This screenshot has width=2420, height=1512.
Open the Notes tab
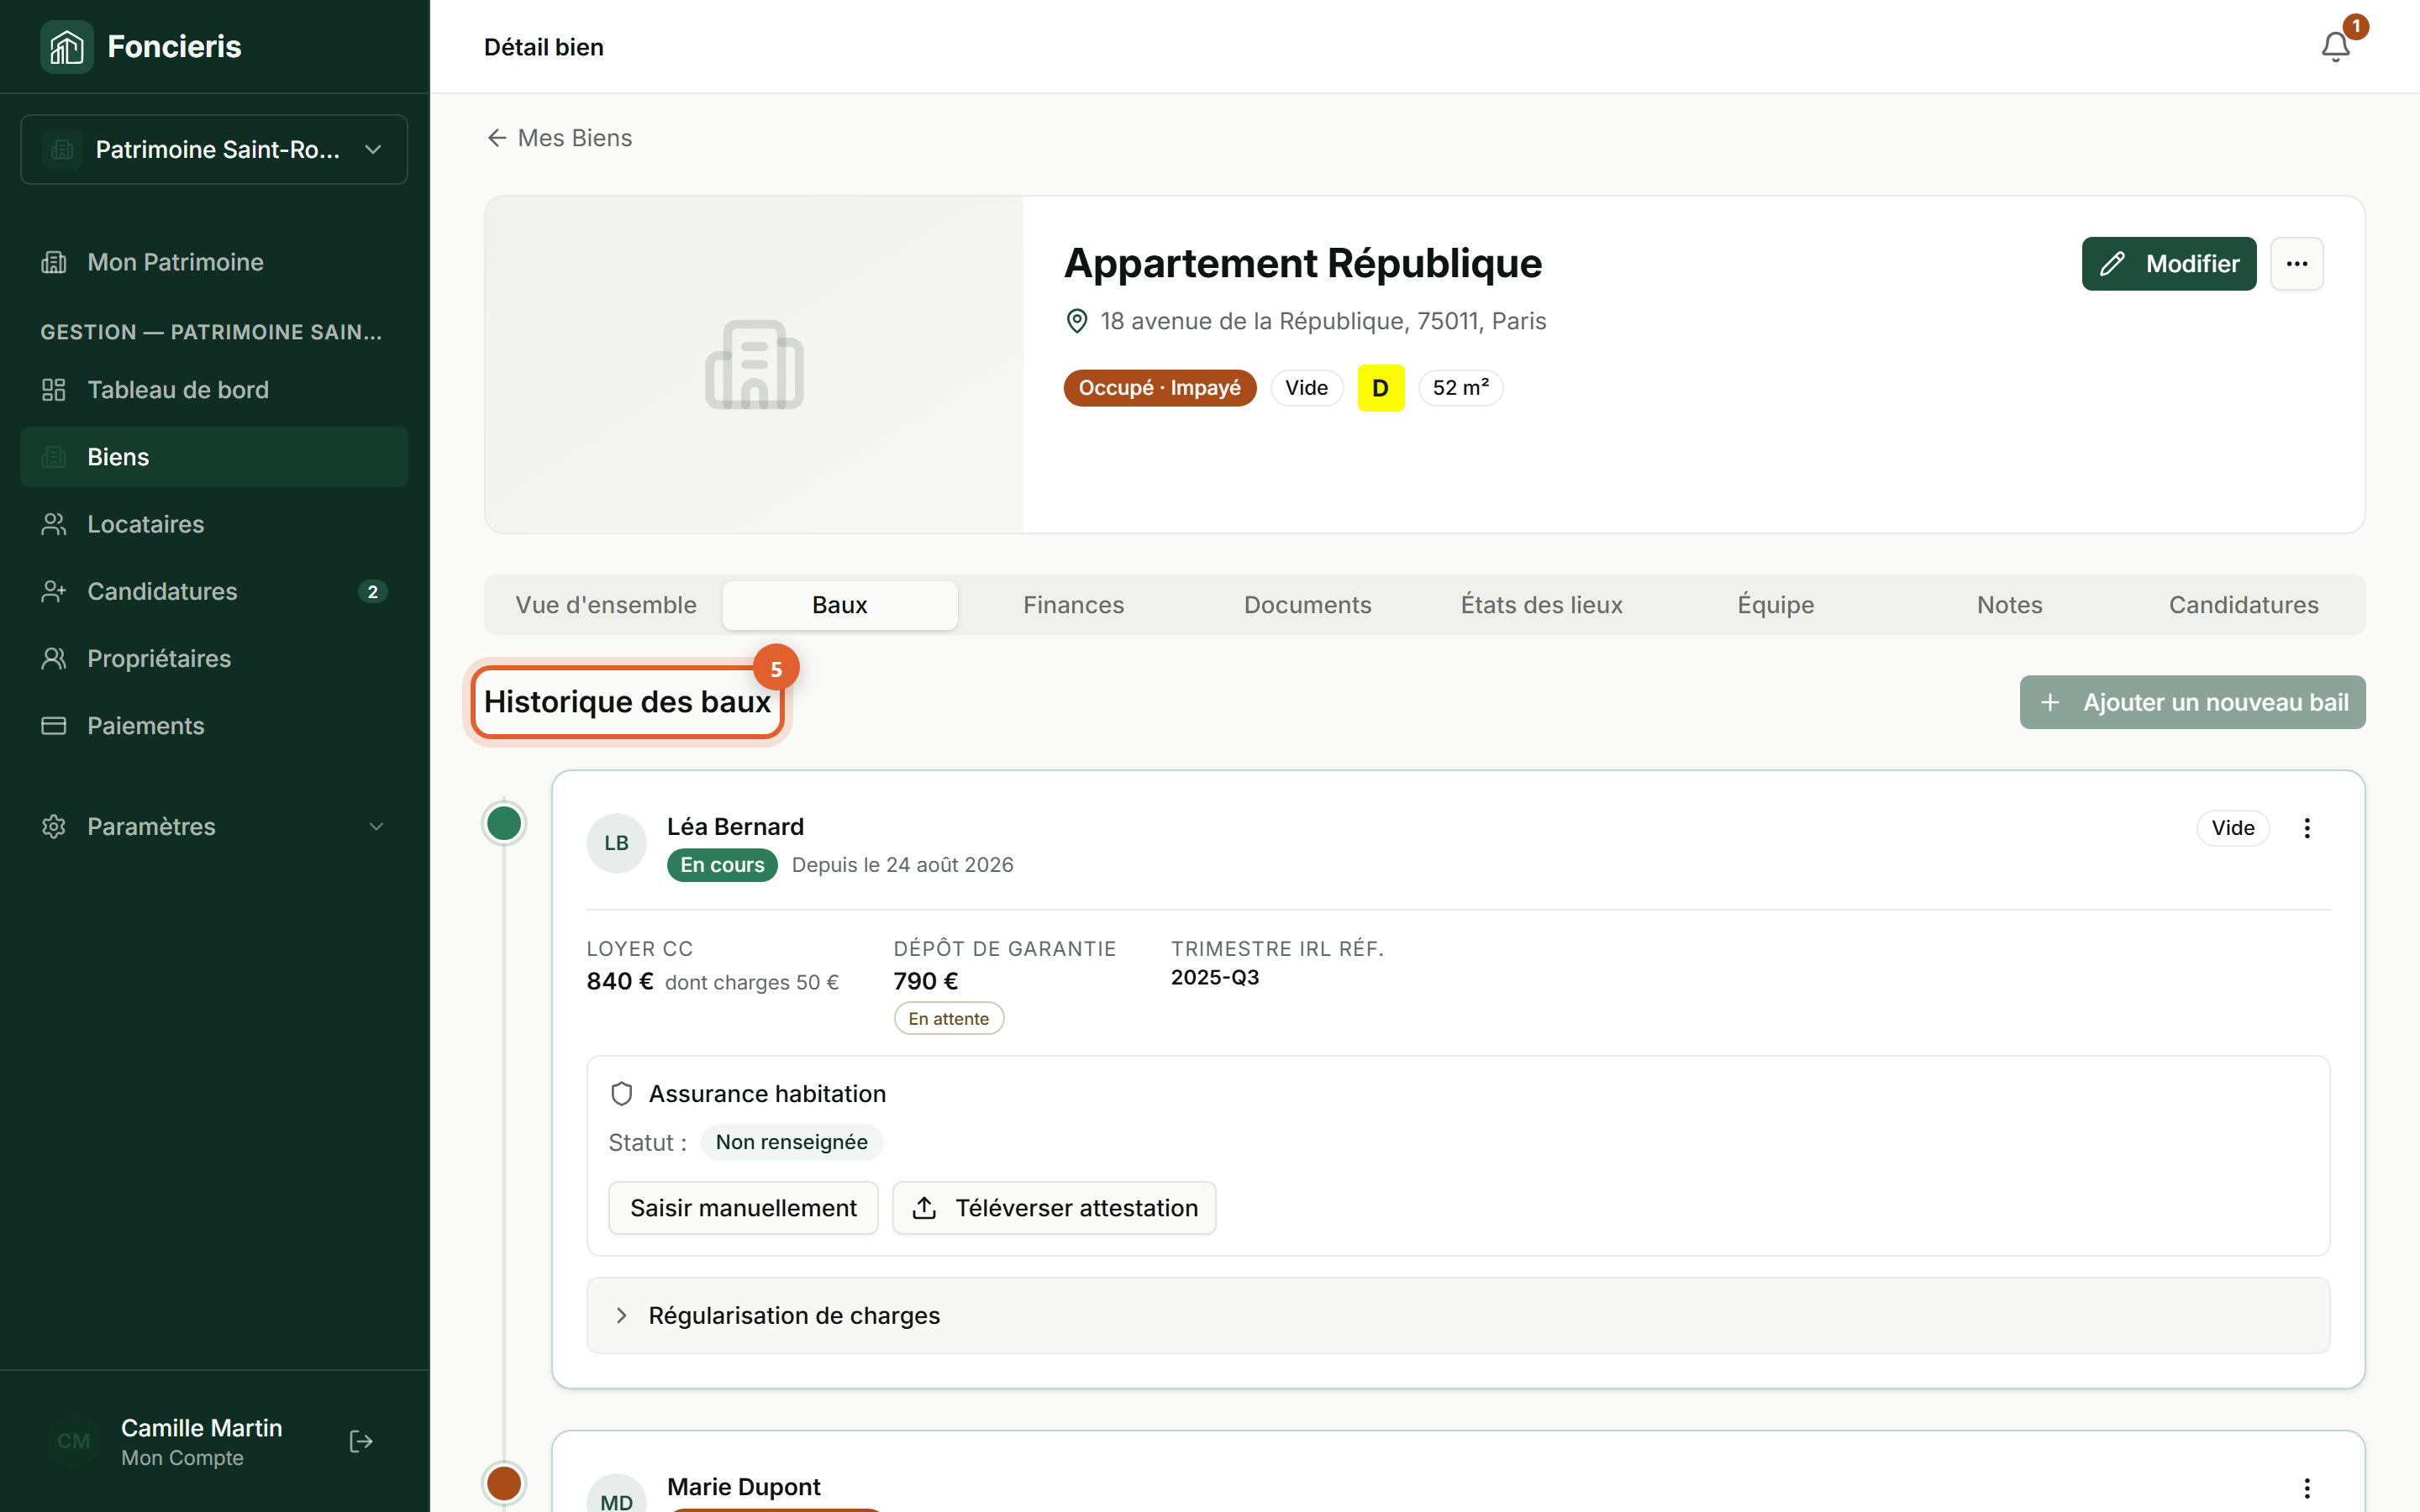tap(2010, 605)
